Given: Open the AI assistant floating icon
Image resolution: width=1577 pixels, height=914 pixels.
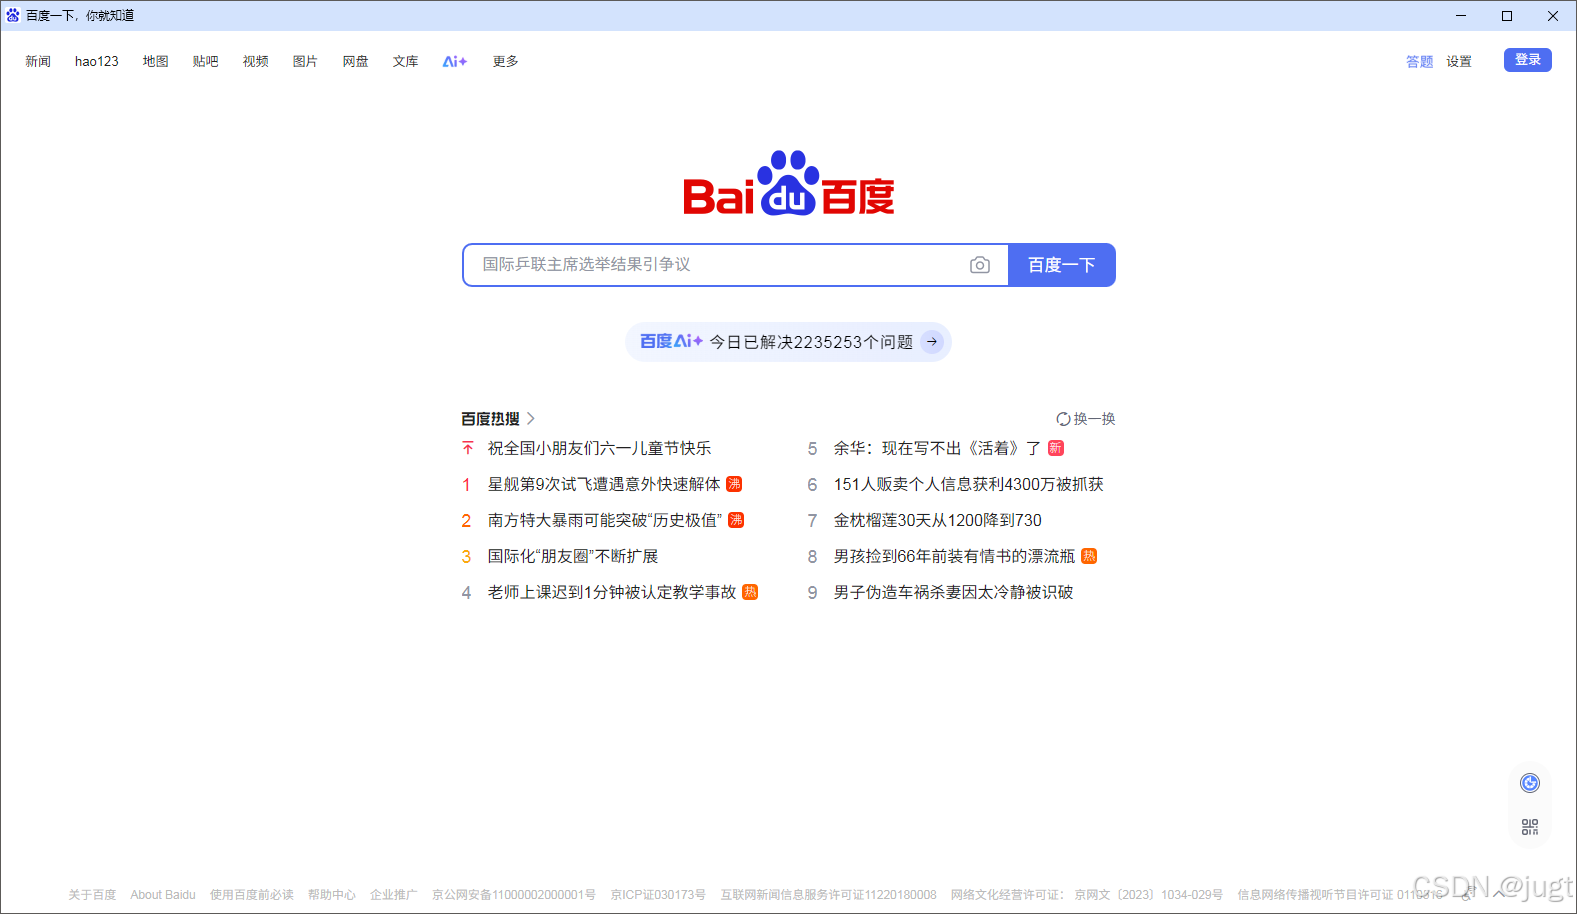Looking at the screenshot, I should pyautogui.click(x=1530, y=783).
